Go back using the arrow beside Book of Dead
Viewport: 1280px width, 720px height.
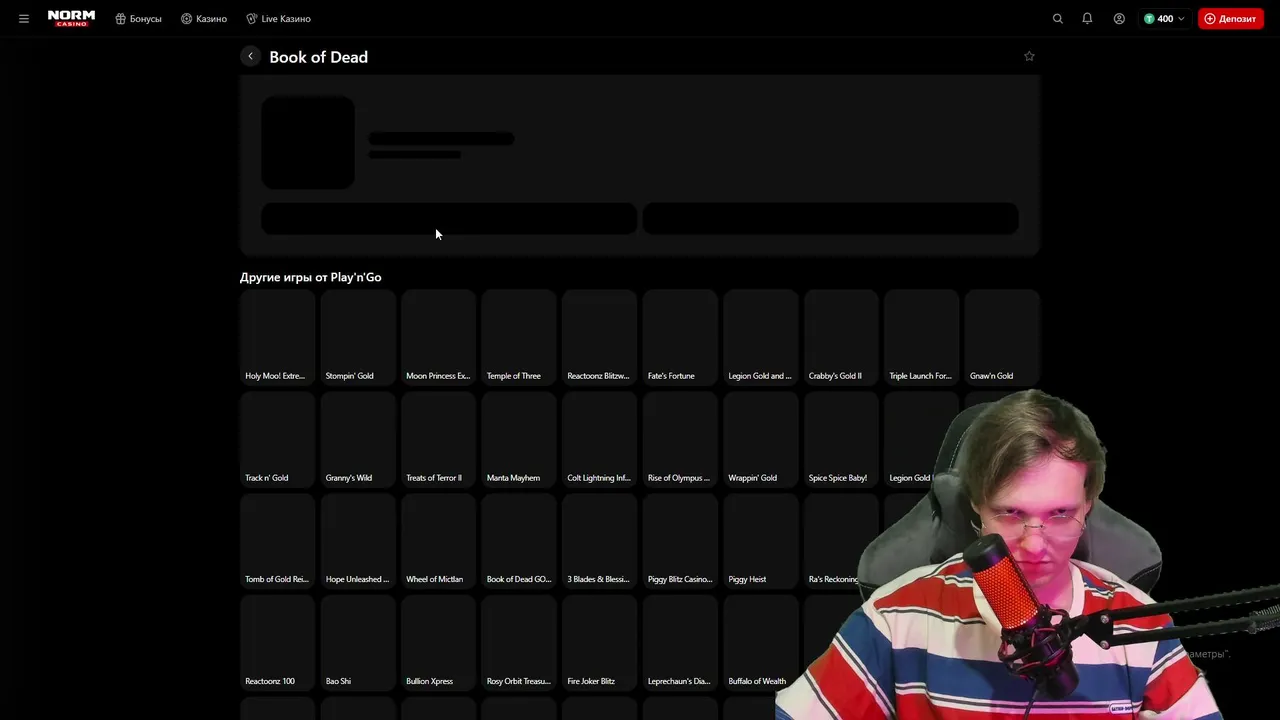pyautogui.click(x=250, y=57)
